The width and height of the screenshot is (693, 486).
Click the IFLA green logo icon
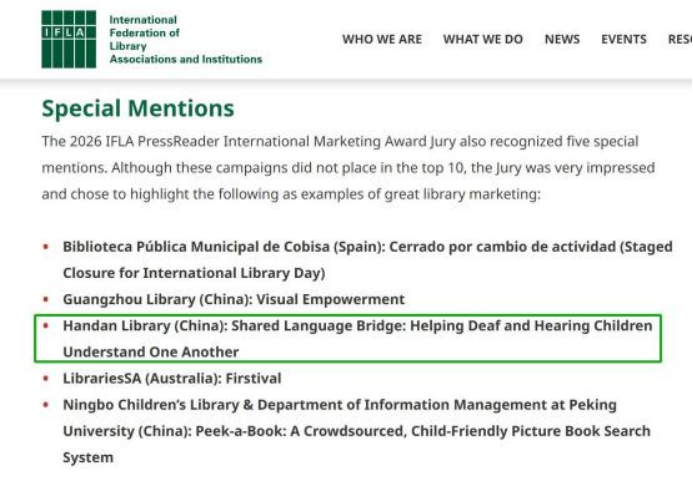(69, 39)
